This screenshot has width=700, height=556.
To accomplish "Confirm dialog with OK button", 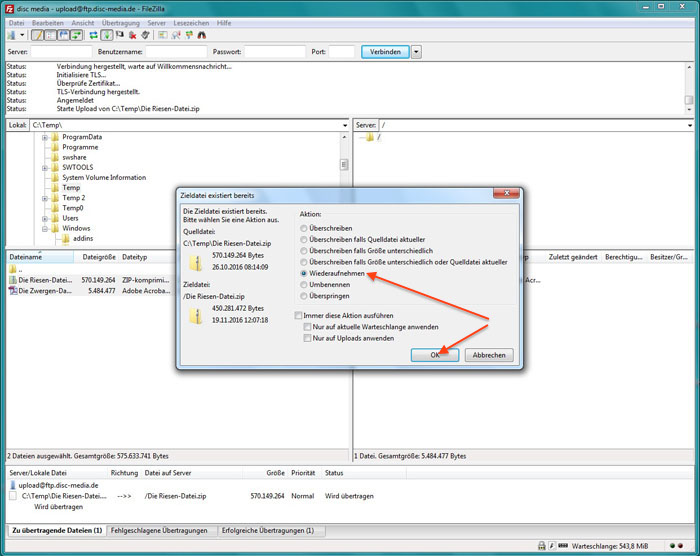I will click(435, 355).
